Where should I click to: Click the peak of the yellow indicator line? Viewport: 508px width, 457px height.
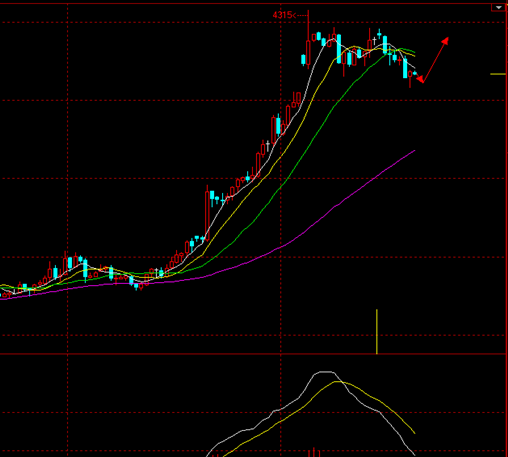point(338,381)
